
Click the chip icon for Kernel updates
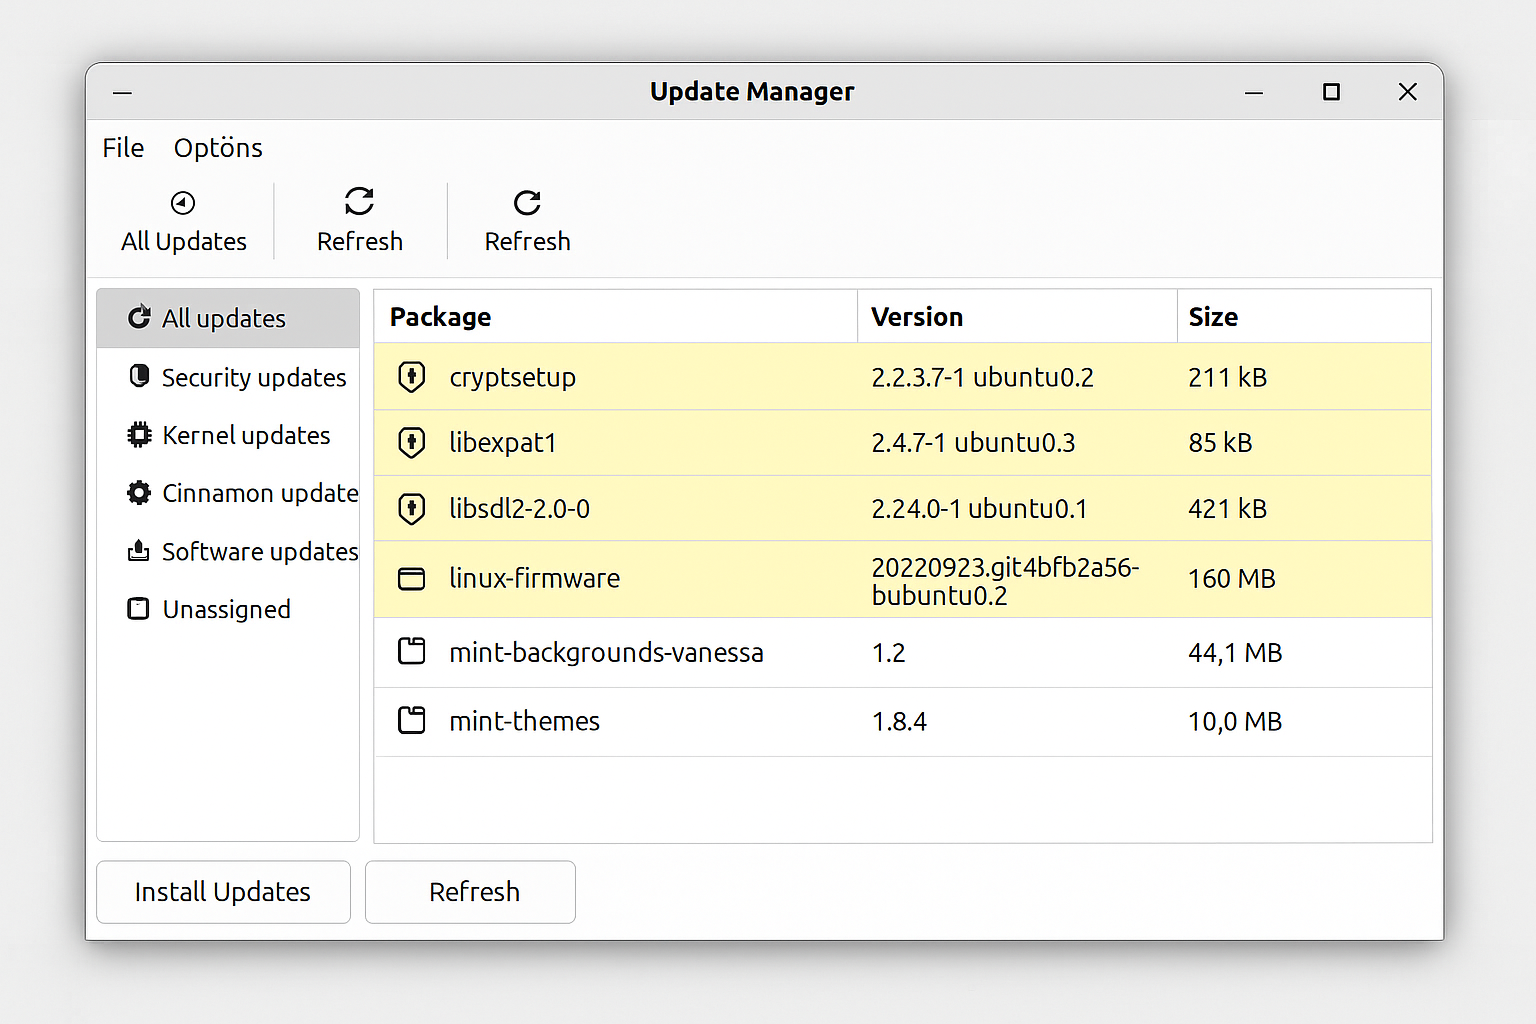pos(139,435)
